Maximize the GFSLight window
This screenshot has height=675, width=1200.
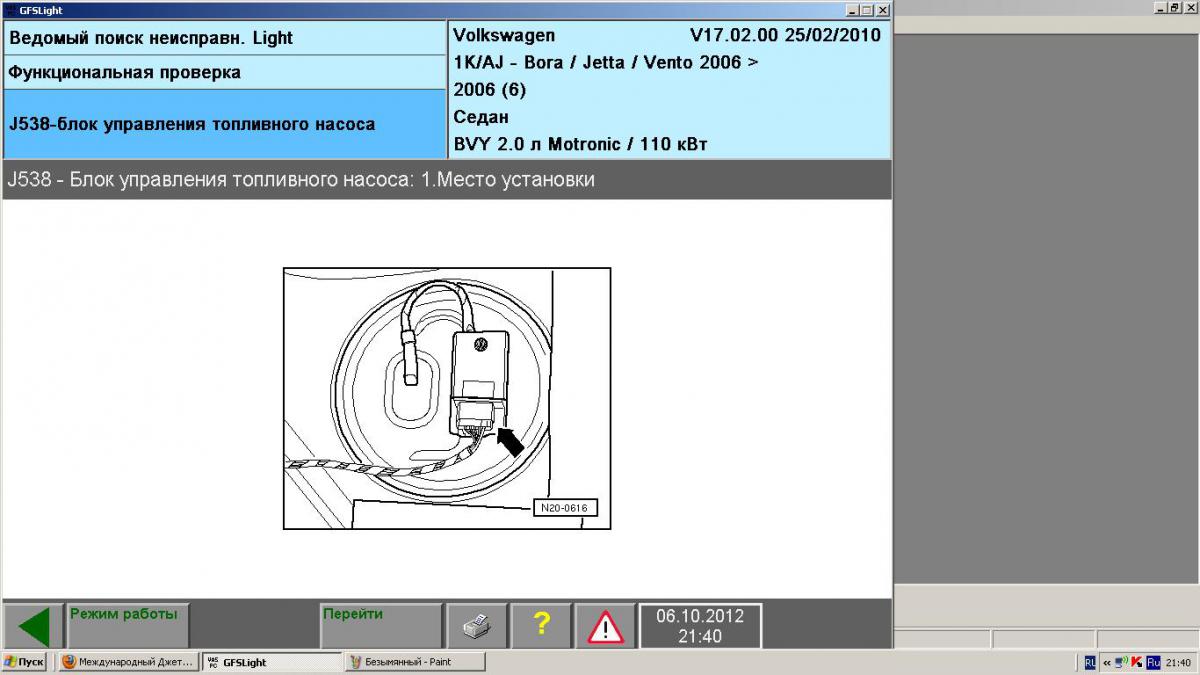pyautogui.click(x=866, y=10)
